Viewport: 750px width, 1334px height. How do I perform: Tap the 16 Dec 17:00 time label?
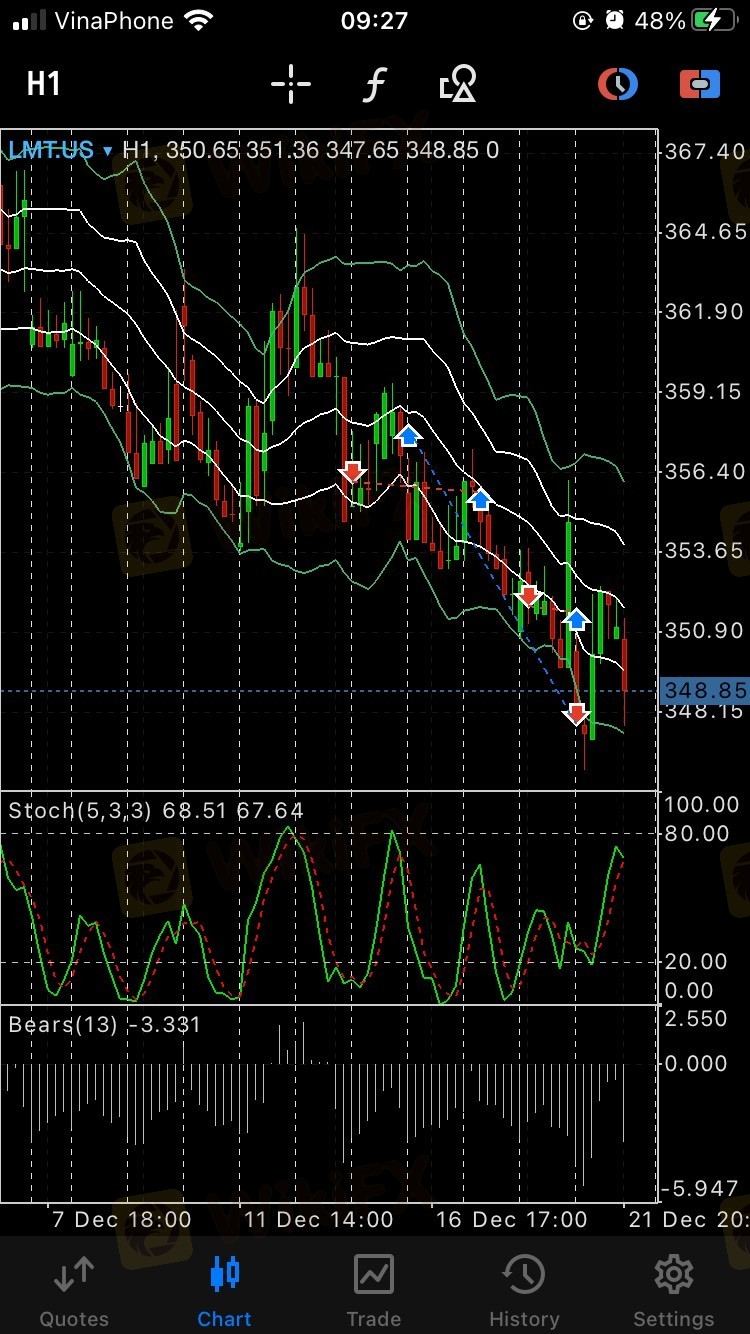pyautogui.click(x=512, y=1219)
